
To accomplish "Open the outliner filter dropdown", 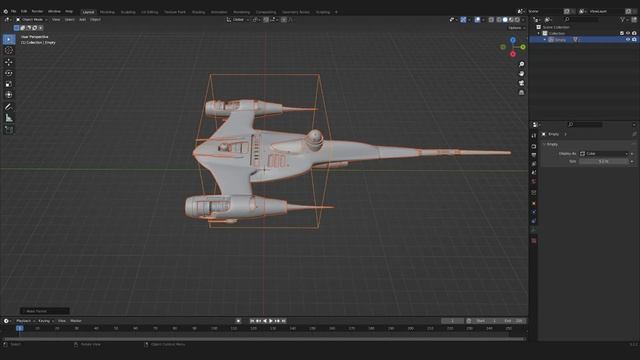I will (624, 20).
